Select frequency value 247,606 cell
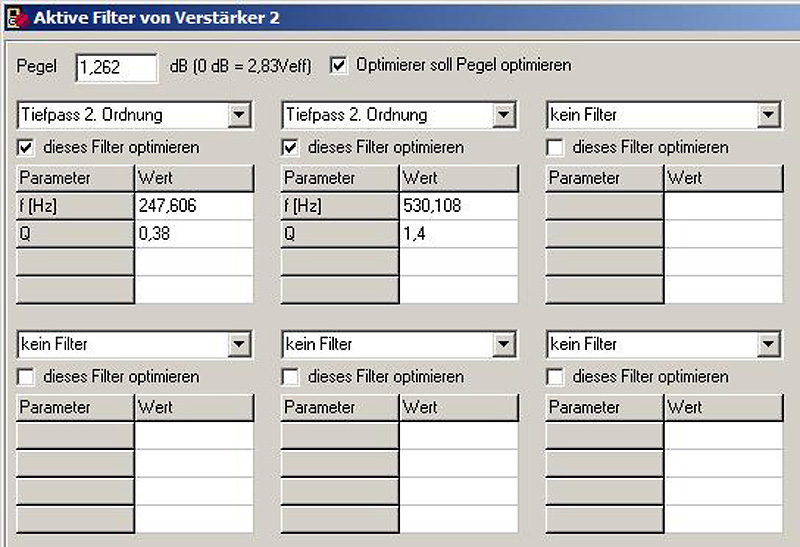The image size is (800, 547). 194,206
